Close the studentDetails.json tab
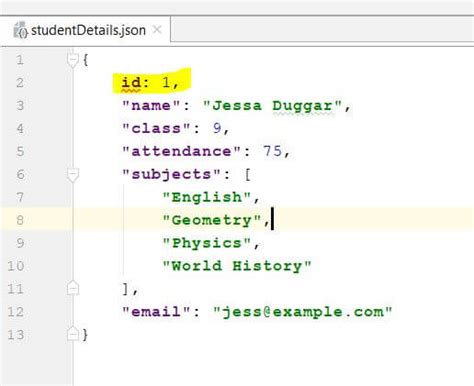This screenshot has height=386, width=474. click(157, 30)
